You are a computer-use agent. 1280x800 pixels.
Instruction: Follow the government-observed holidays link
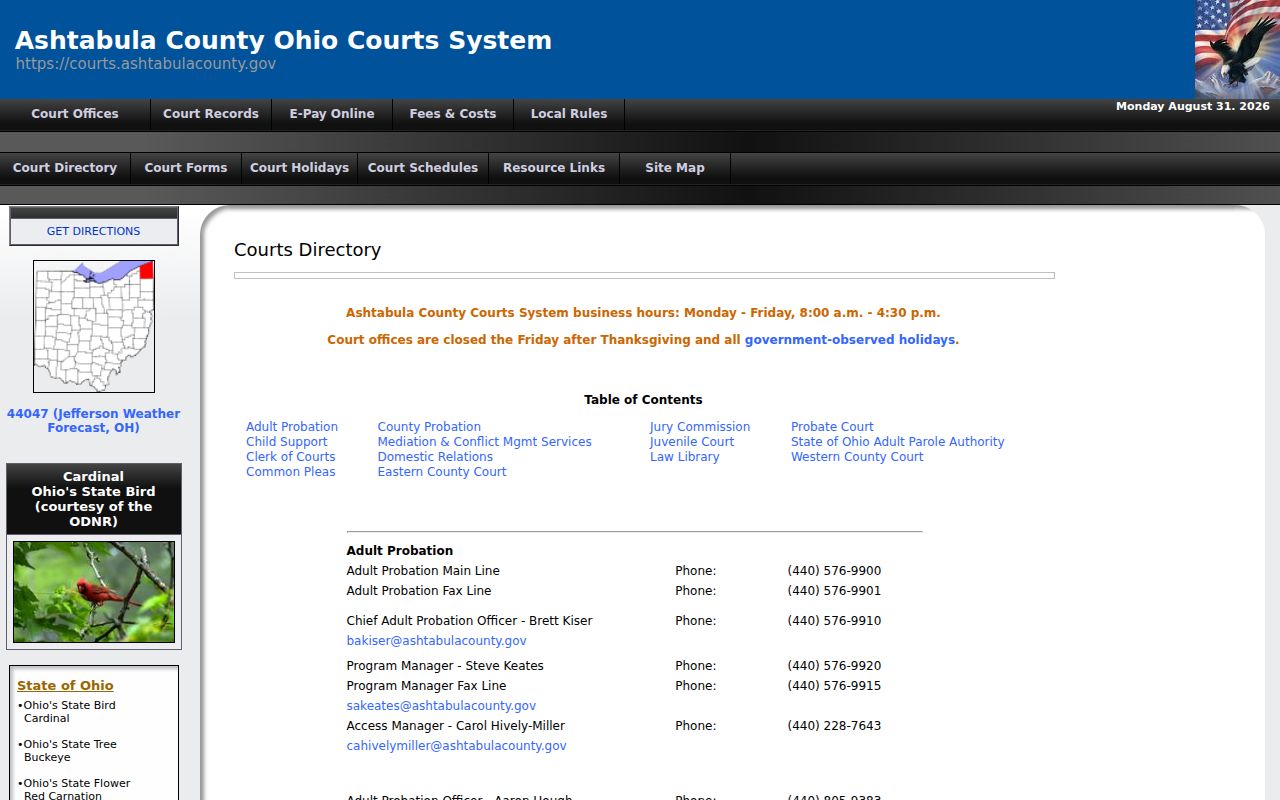pos(850,340)
